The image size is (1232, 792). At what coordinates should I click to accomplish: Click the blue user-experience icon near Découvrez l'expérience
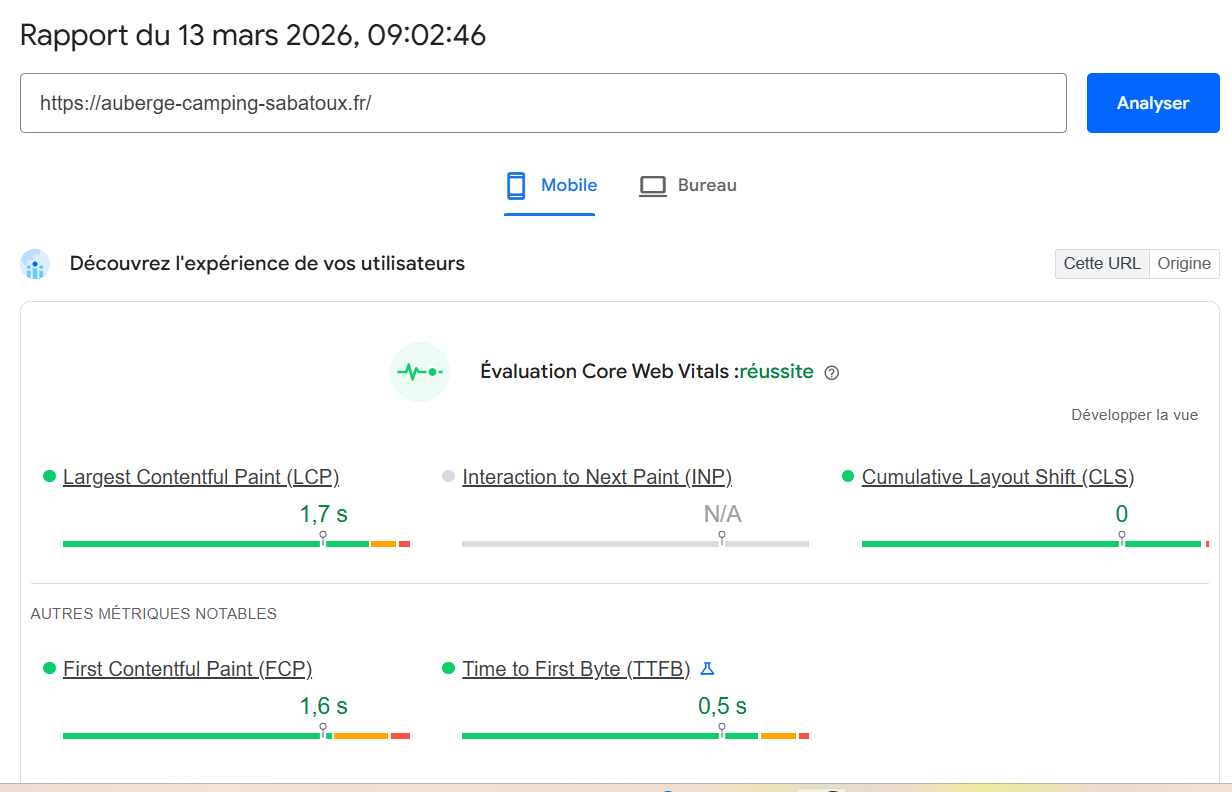click(x=36, y=264)
